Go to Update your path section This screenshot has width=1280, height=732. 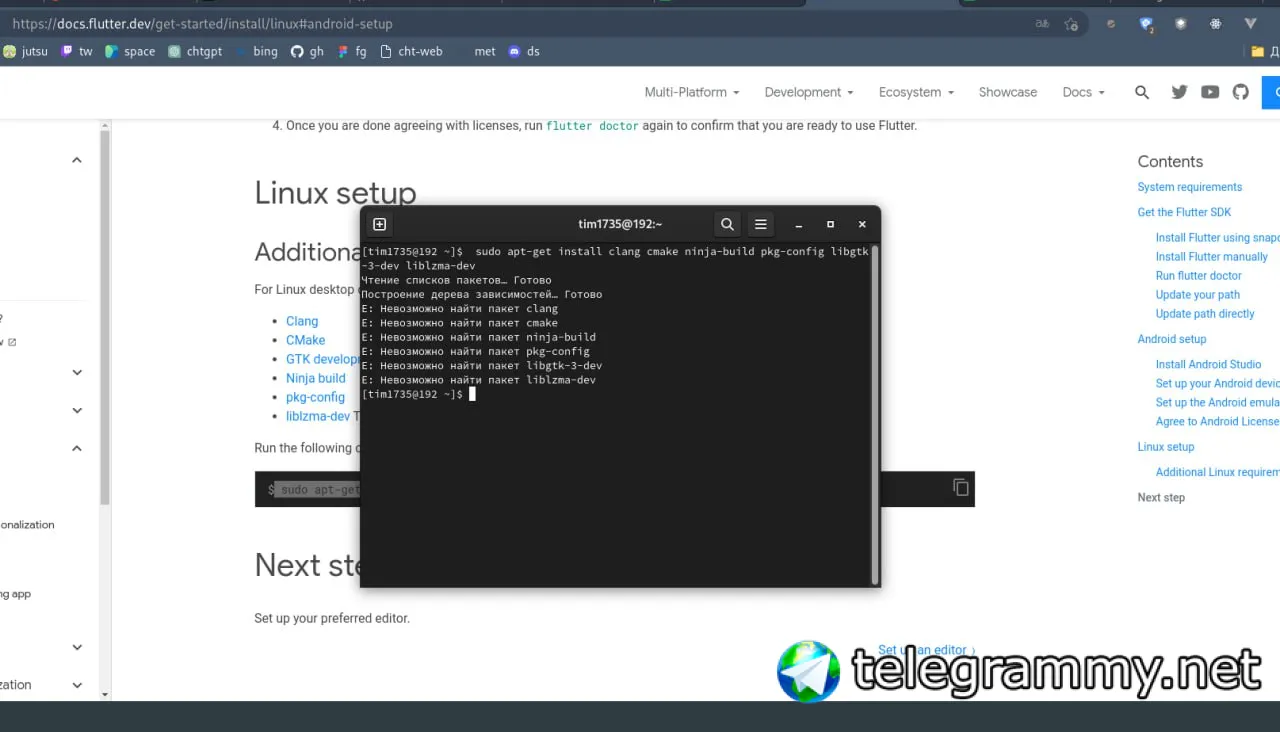[x=1198, y=295]
